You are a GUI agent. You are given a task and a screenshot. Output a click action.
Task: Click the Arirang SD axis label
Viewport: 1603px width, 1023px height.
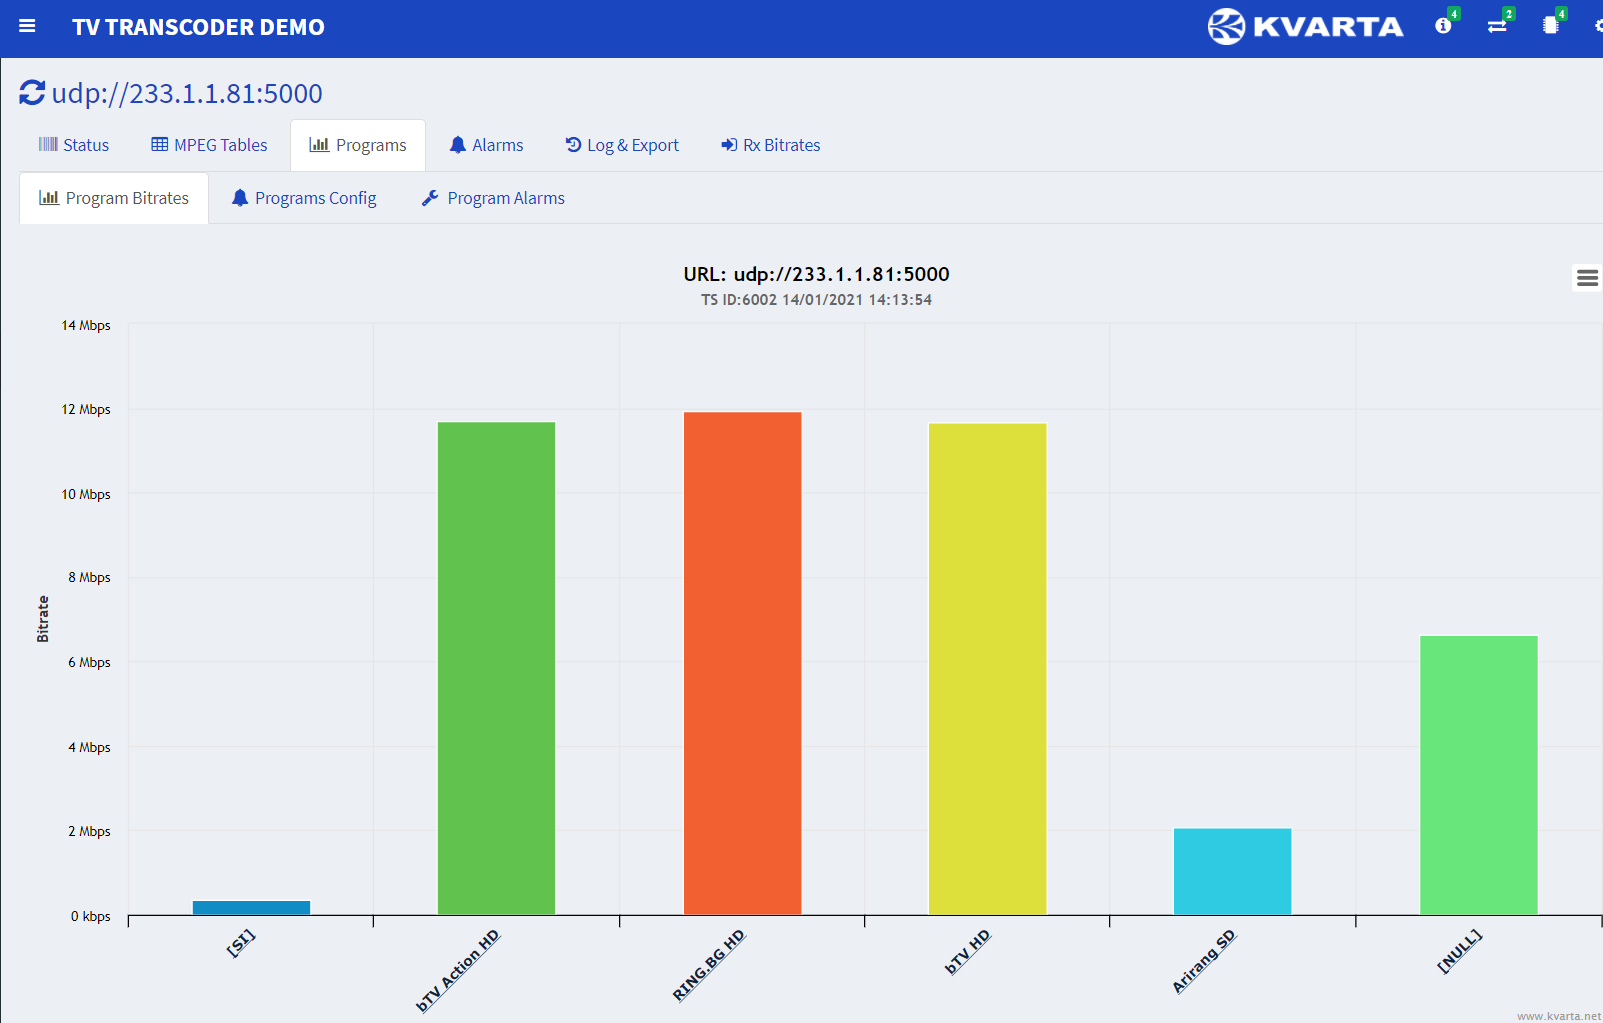coord(1204,961)
